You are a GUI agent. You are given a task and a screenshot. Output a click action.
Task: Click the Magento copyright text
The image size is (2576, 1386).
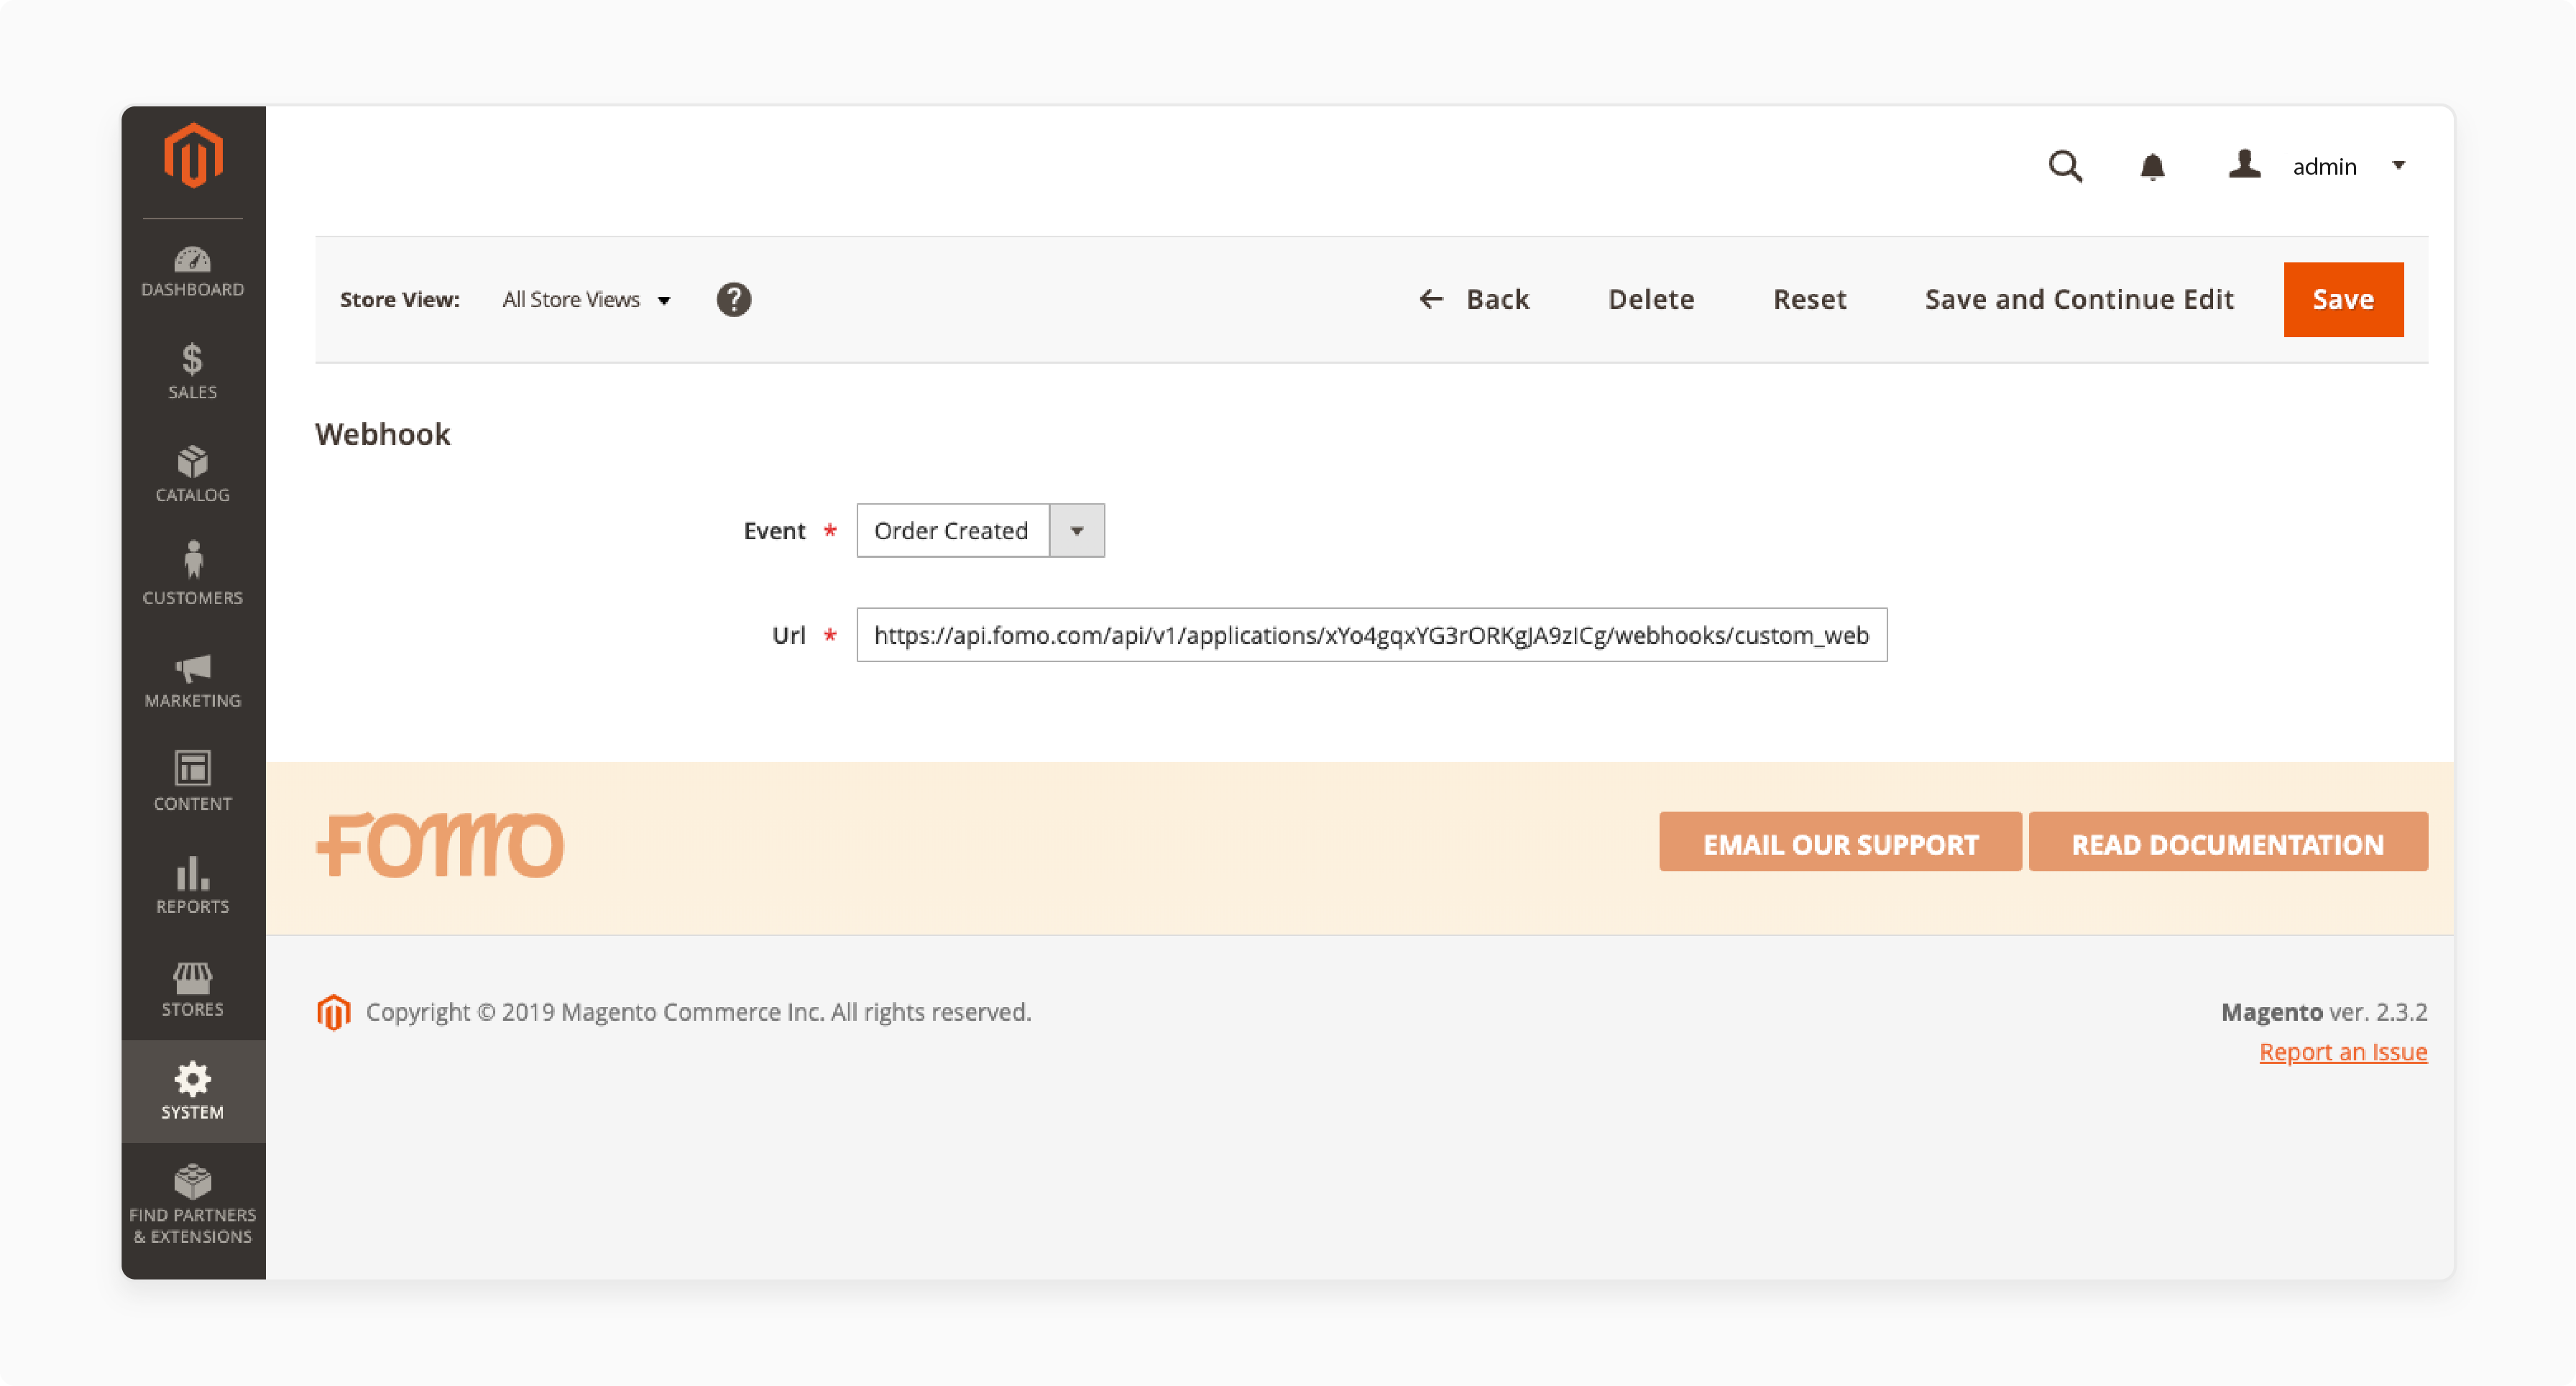(698, 1012)
